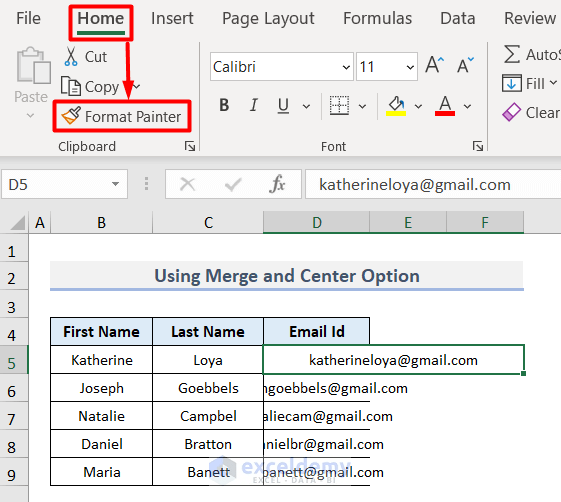Apply borders with the Borders icon
This screenshot has width=561, height=502.
pos(339,106)
